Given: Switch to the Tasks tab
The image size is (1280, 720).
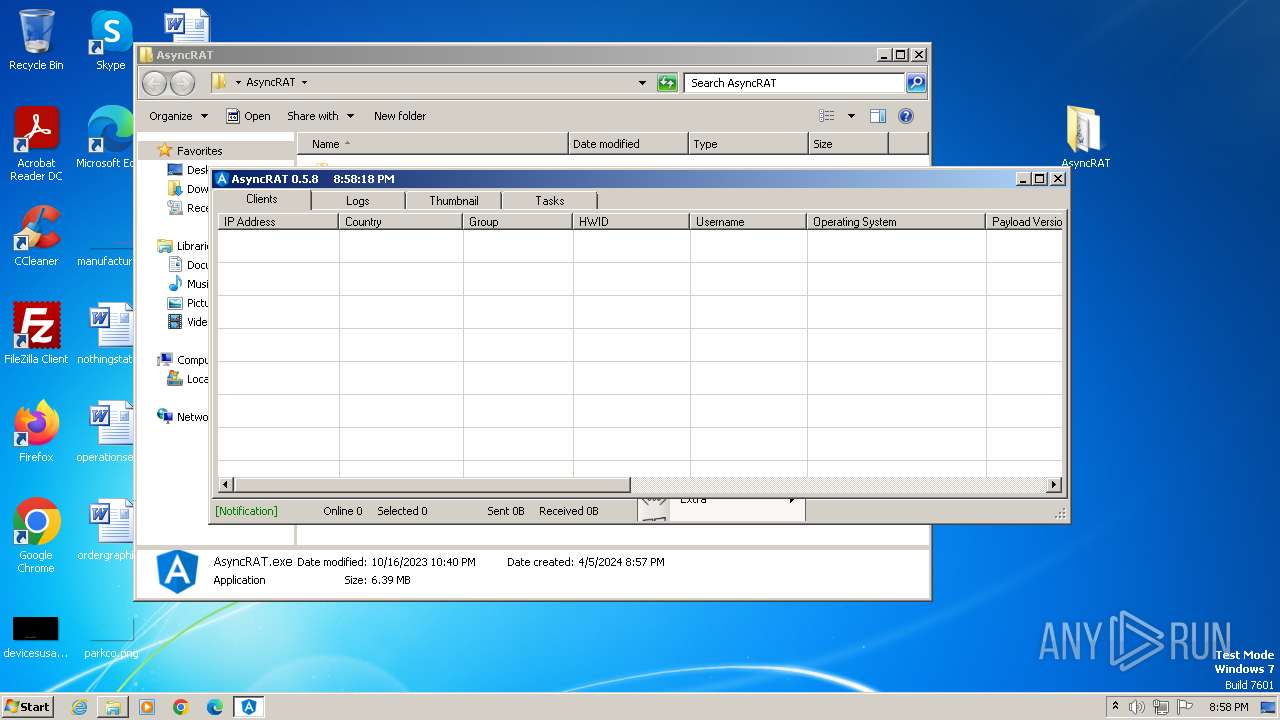Looking at the screenshot, I should click(550, 201).
